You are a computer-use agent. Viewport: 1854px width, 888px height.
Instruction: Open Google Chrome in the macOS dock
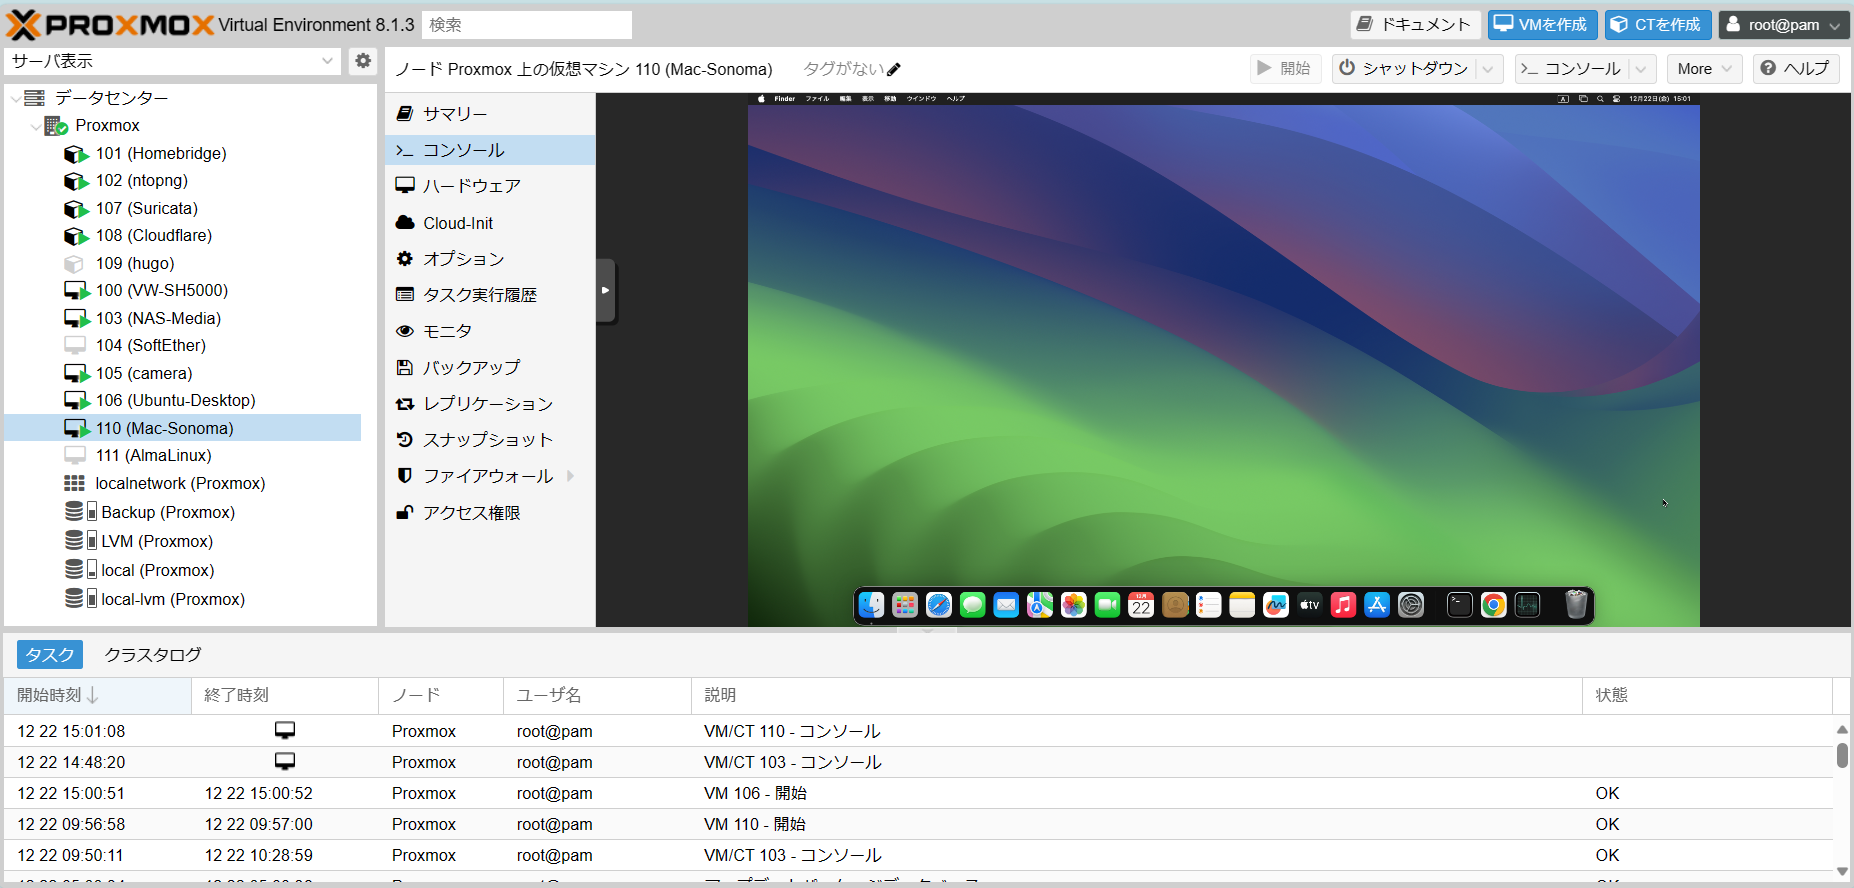pos(1493,605)
